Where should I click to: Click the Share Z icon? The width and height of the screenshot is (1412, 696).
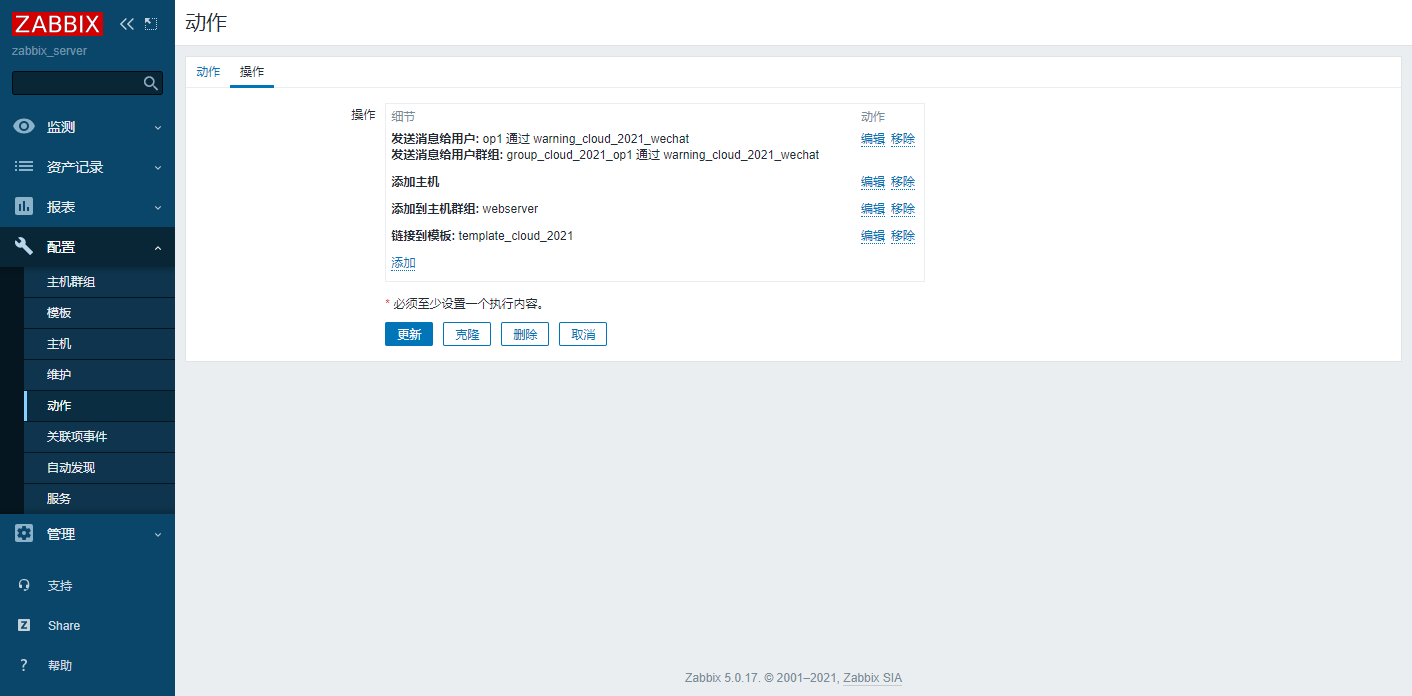(24, 626)
